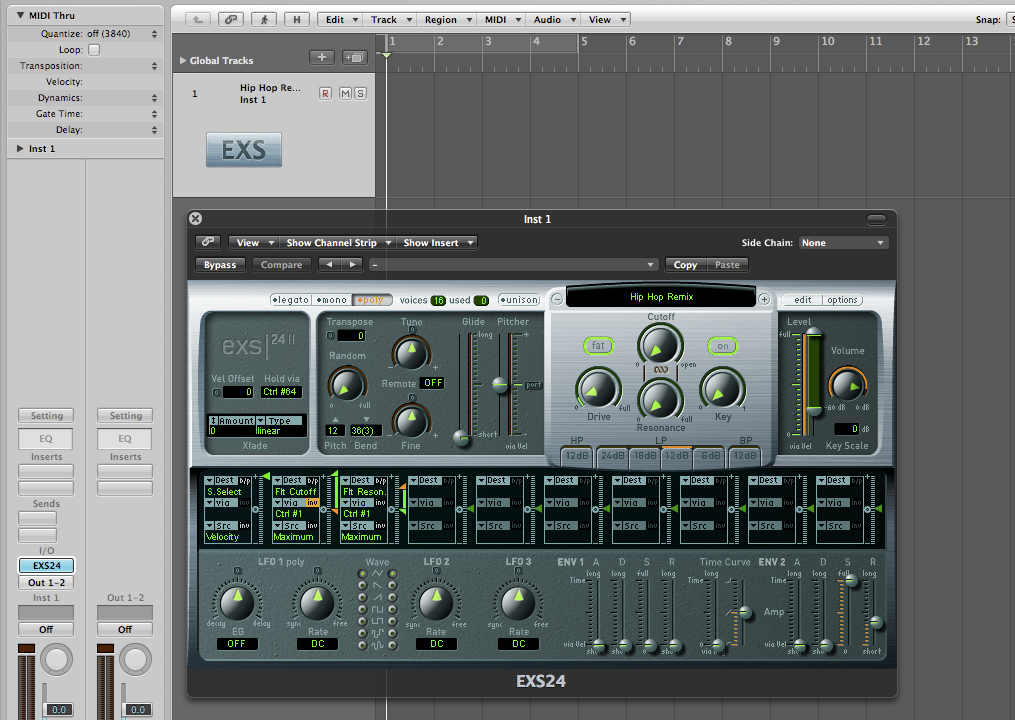Click the Resonance knob
This screenshot has height=720, width=1015.
point(660,400)
